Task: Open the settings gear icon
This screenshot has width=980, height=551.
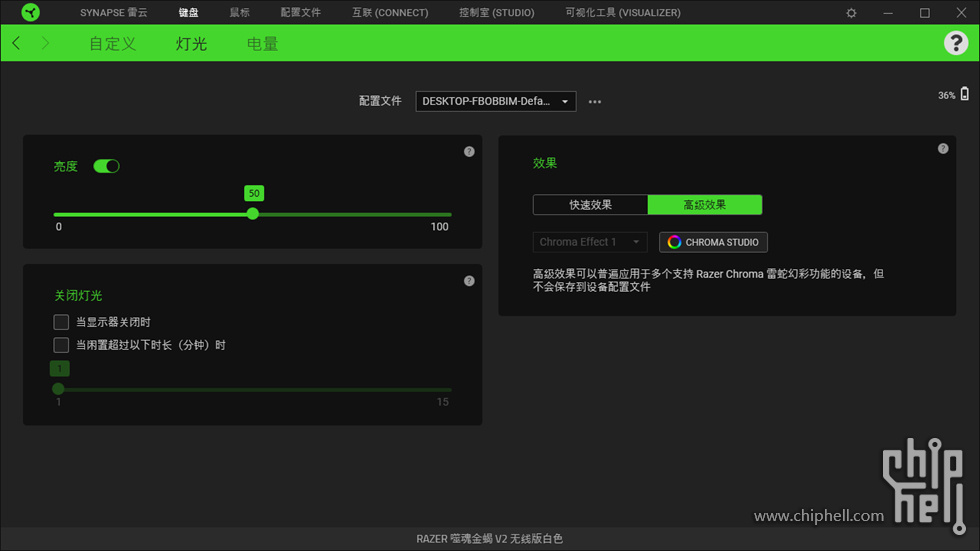Action: 851,12
